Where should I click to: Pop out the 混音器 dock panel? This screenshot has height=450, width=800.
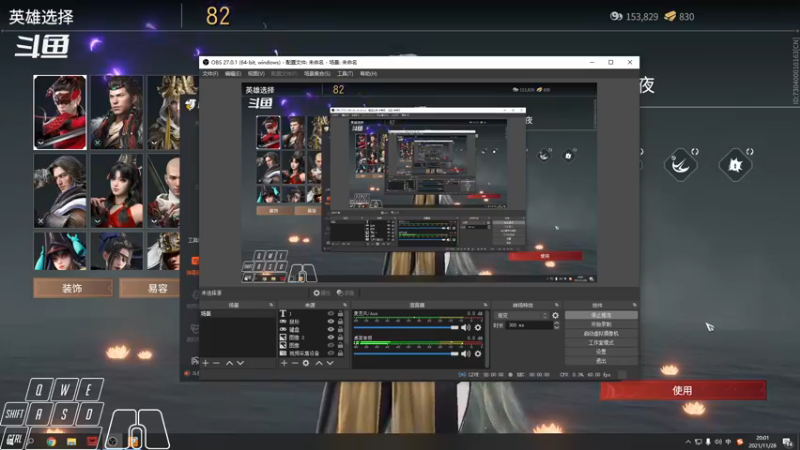click(485, 305)
